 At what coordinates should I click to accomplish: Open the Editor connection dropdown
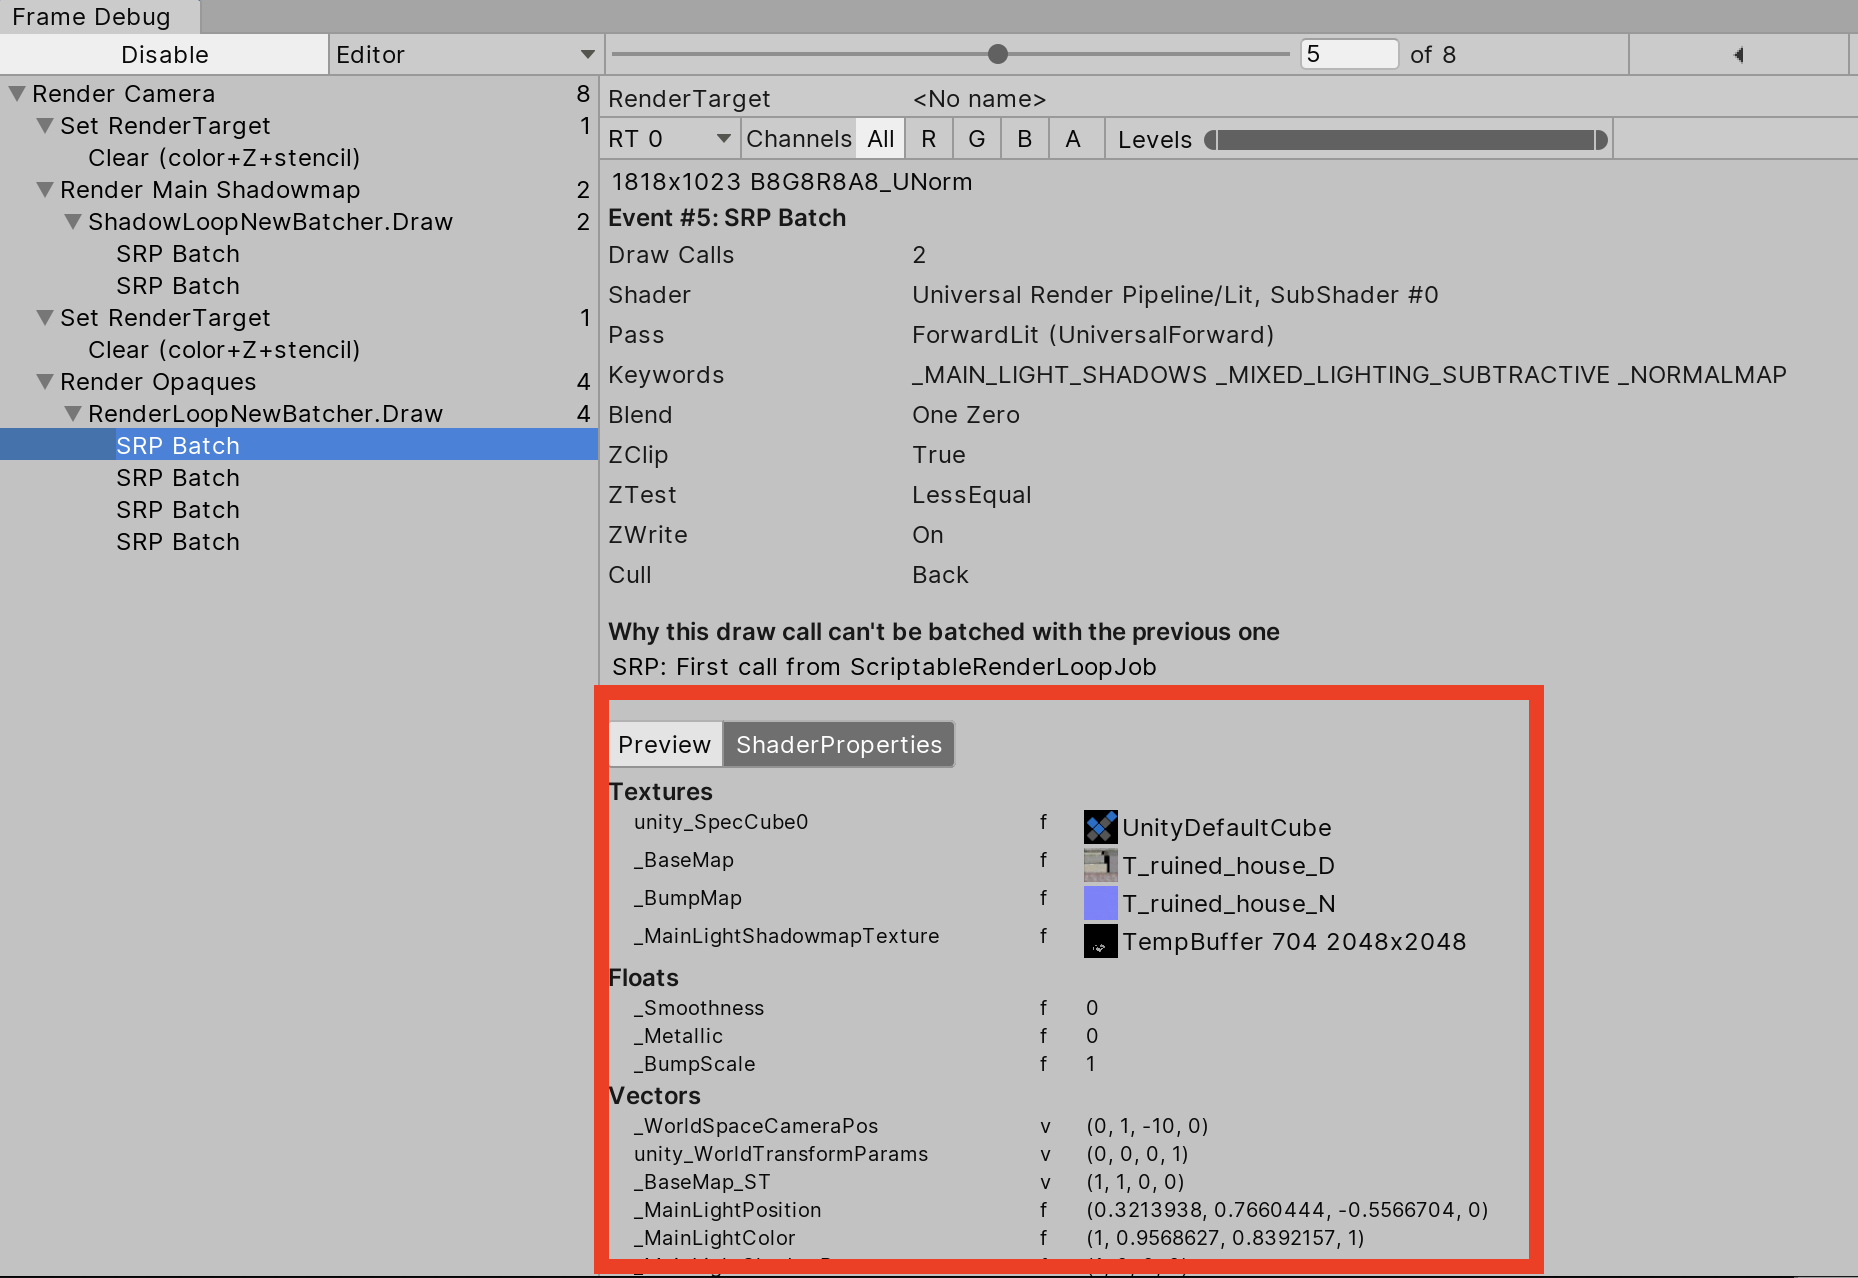pos(465,55)
